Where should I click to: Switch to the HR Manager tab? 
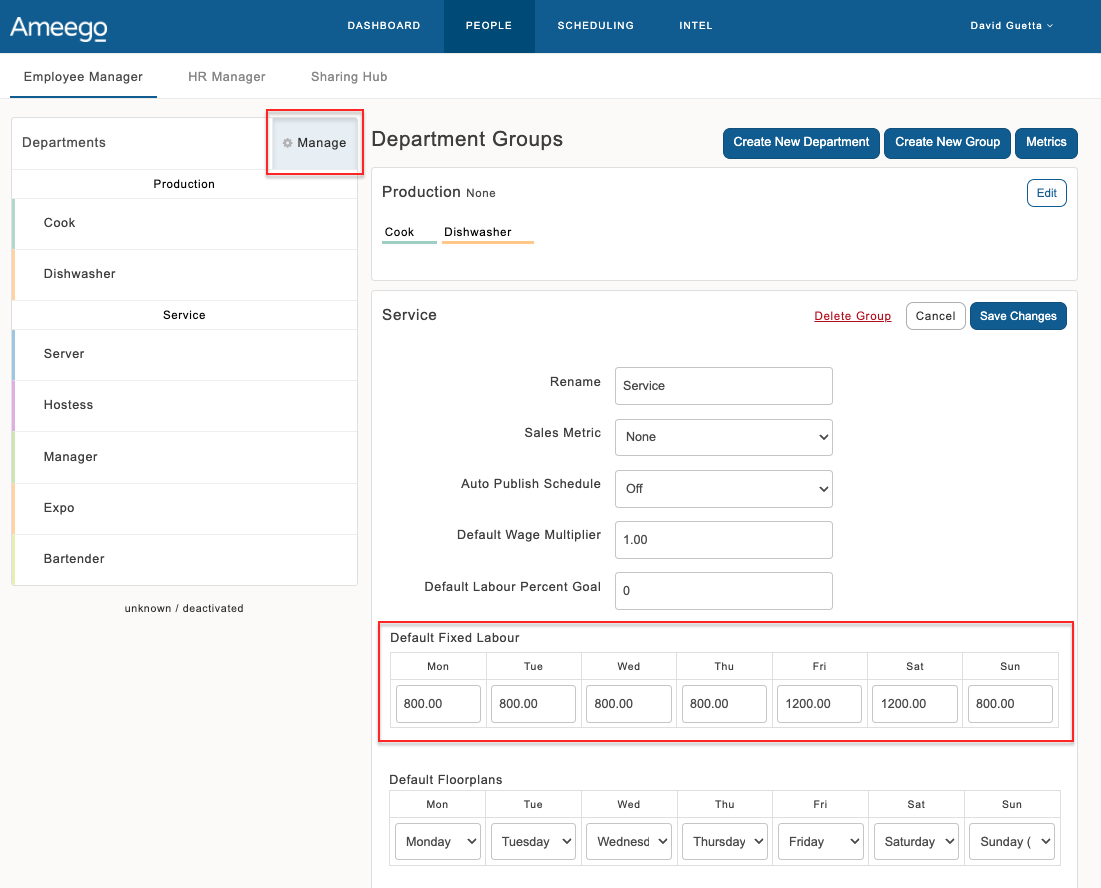[x=227, y=77]
